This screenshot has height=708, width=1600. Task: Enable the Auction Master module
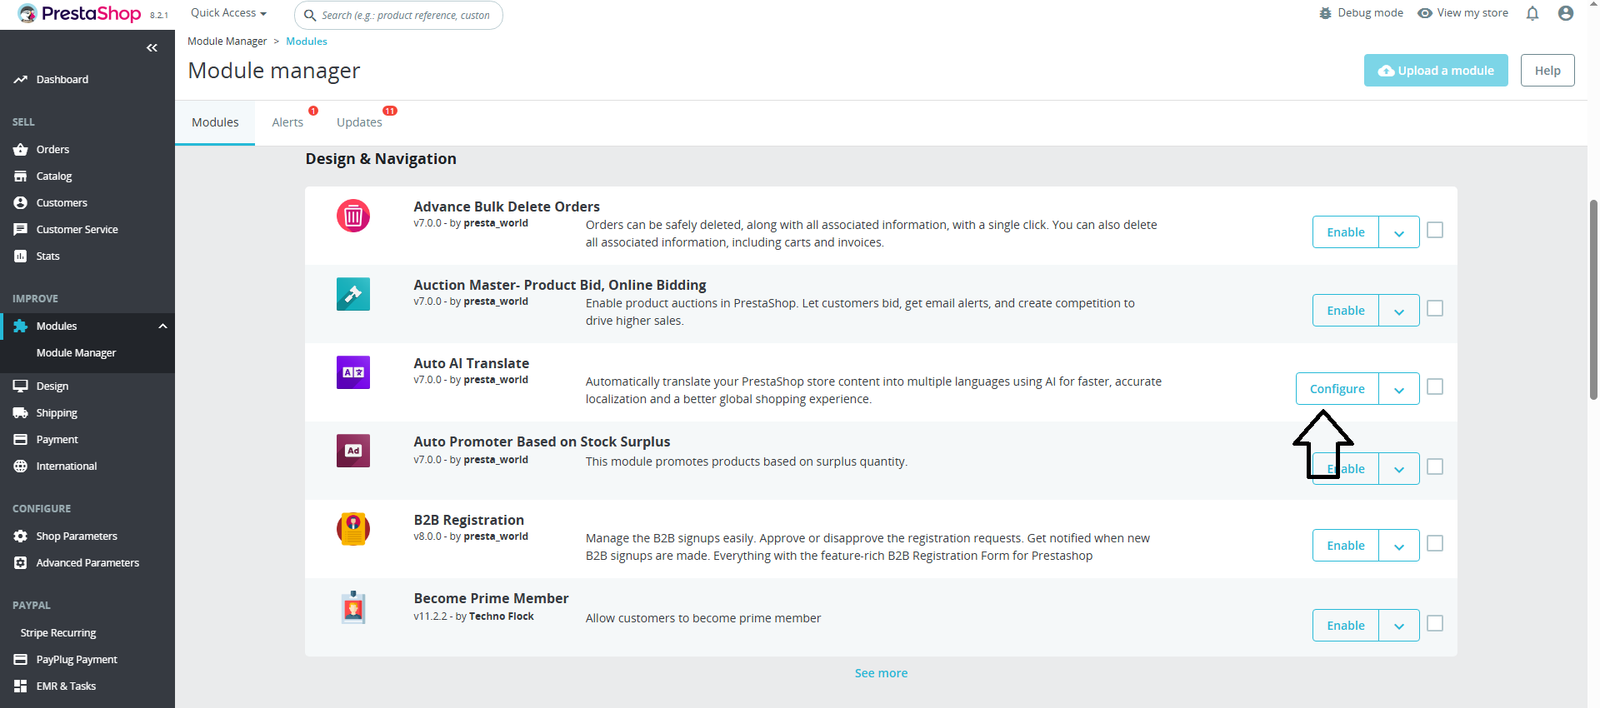(1346, 310)
